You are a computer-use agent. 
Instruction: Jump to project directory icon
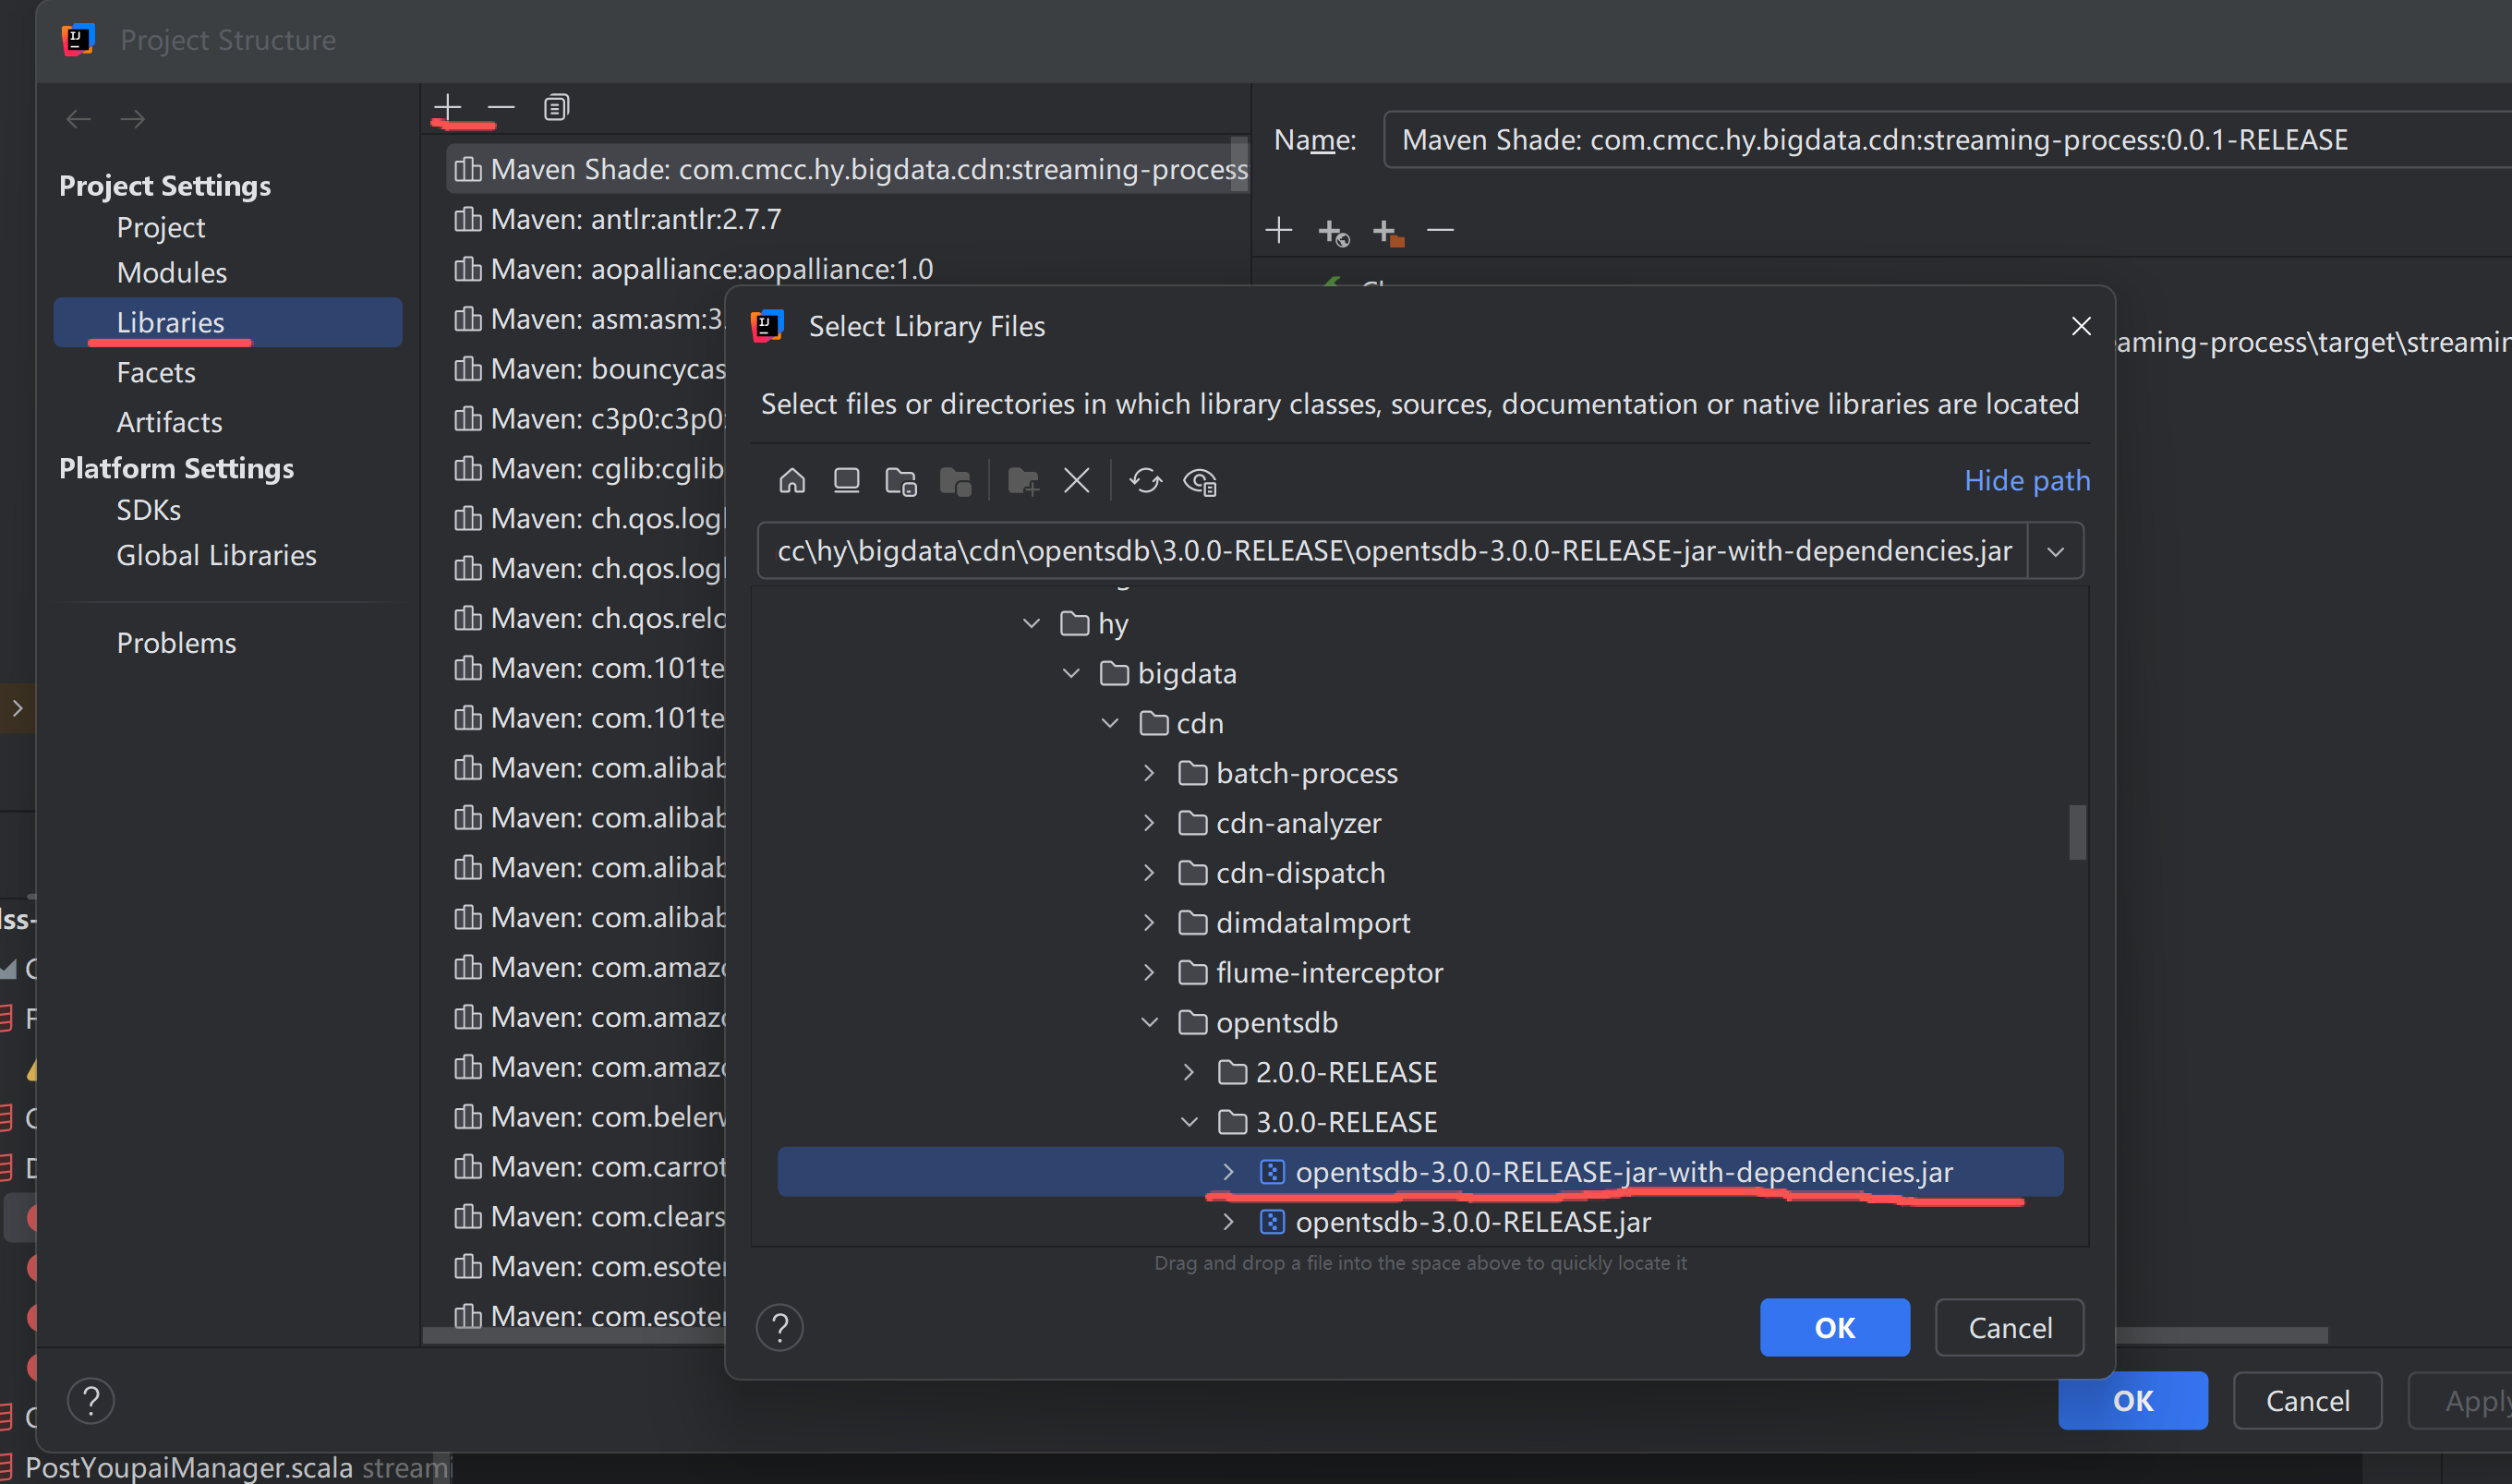[x=900, y=481]
